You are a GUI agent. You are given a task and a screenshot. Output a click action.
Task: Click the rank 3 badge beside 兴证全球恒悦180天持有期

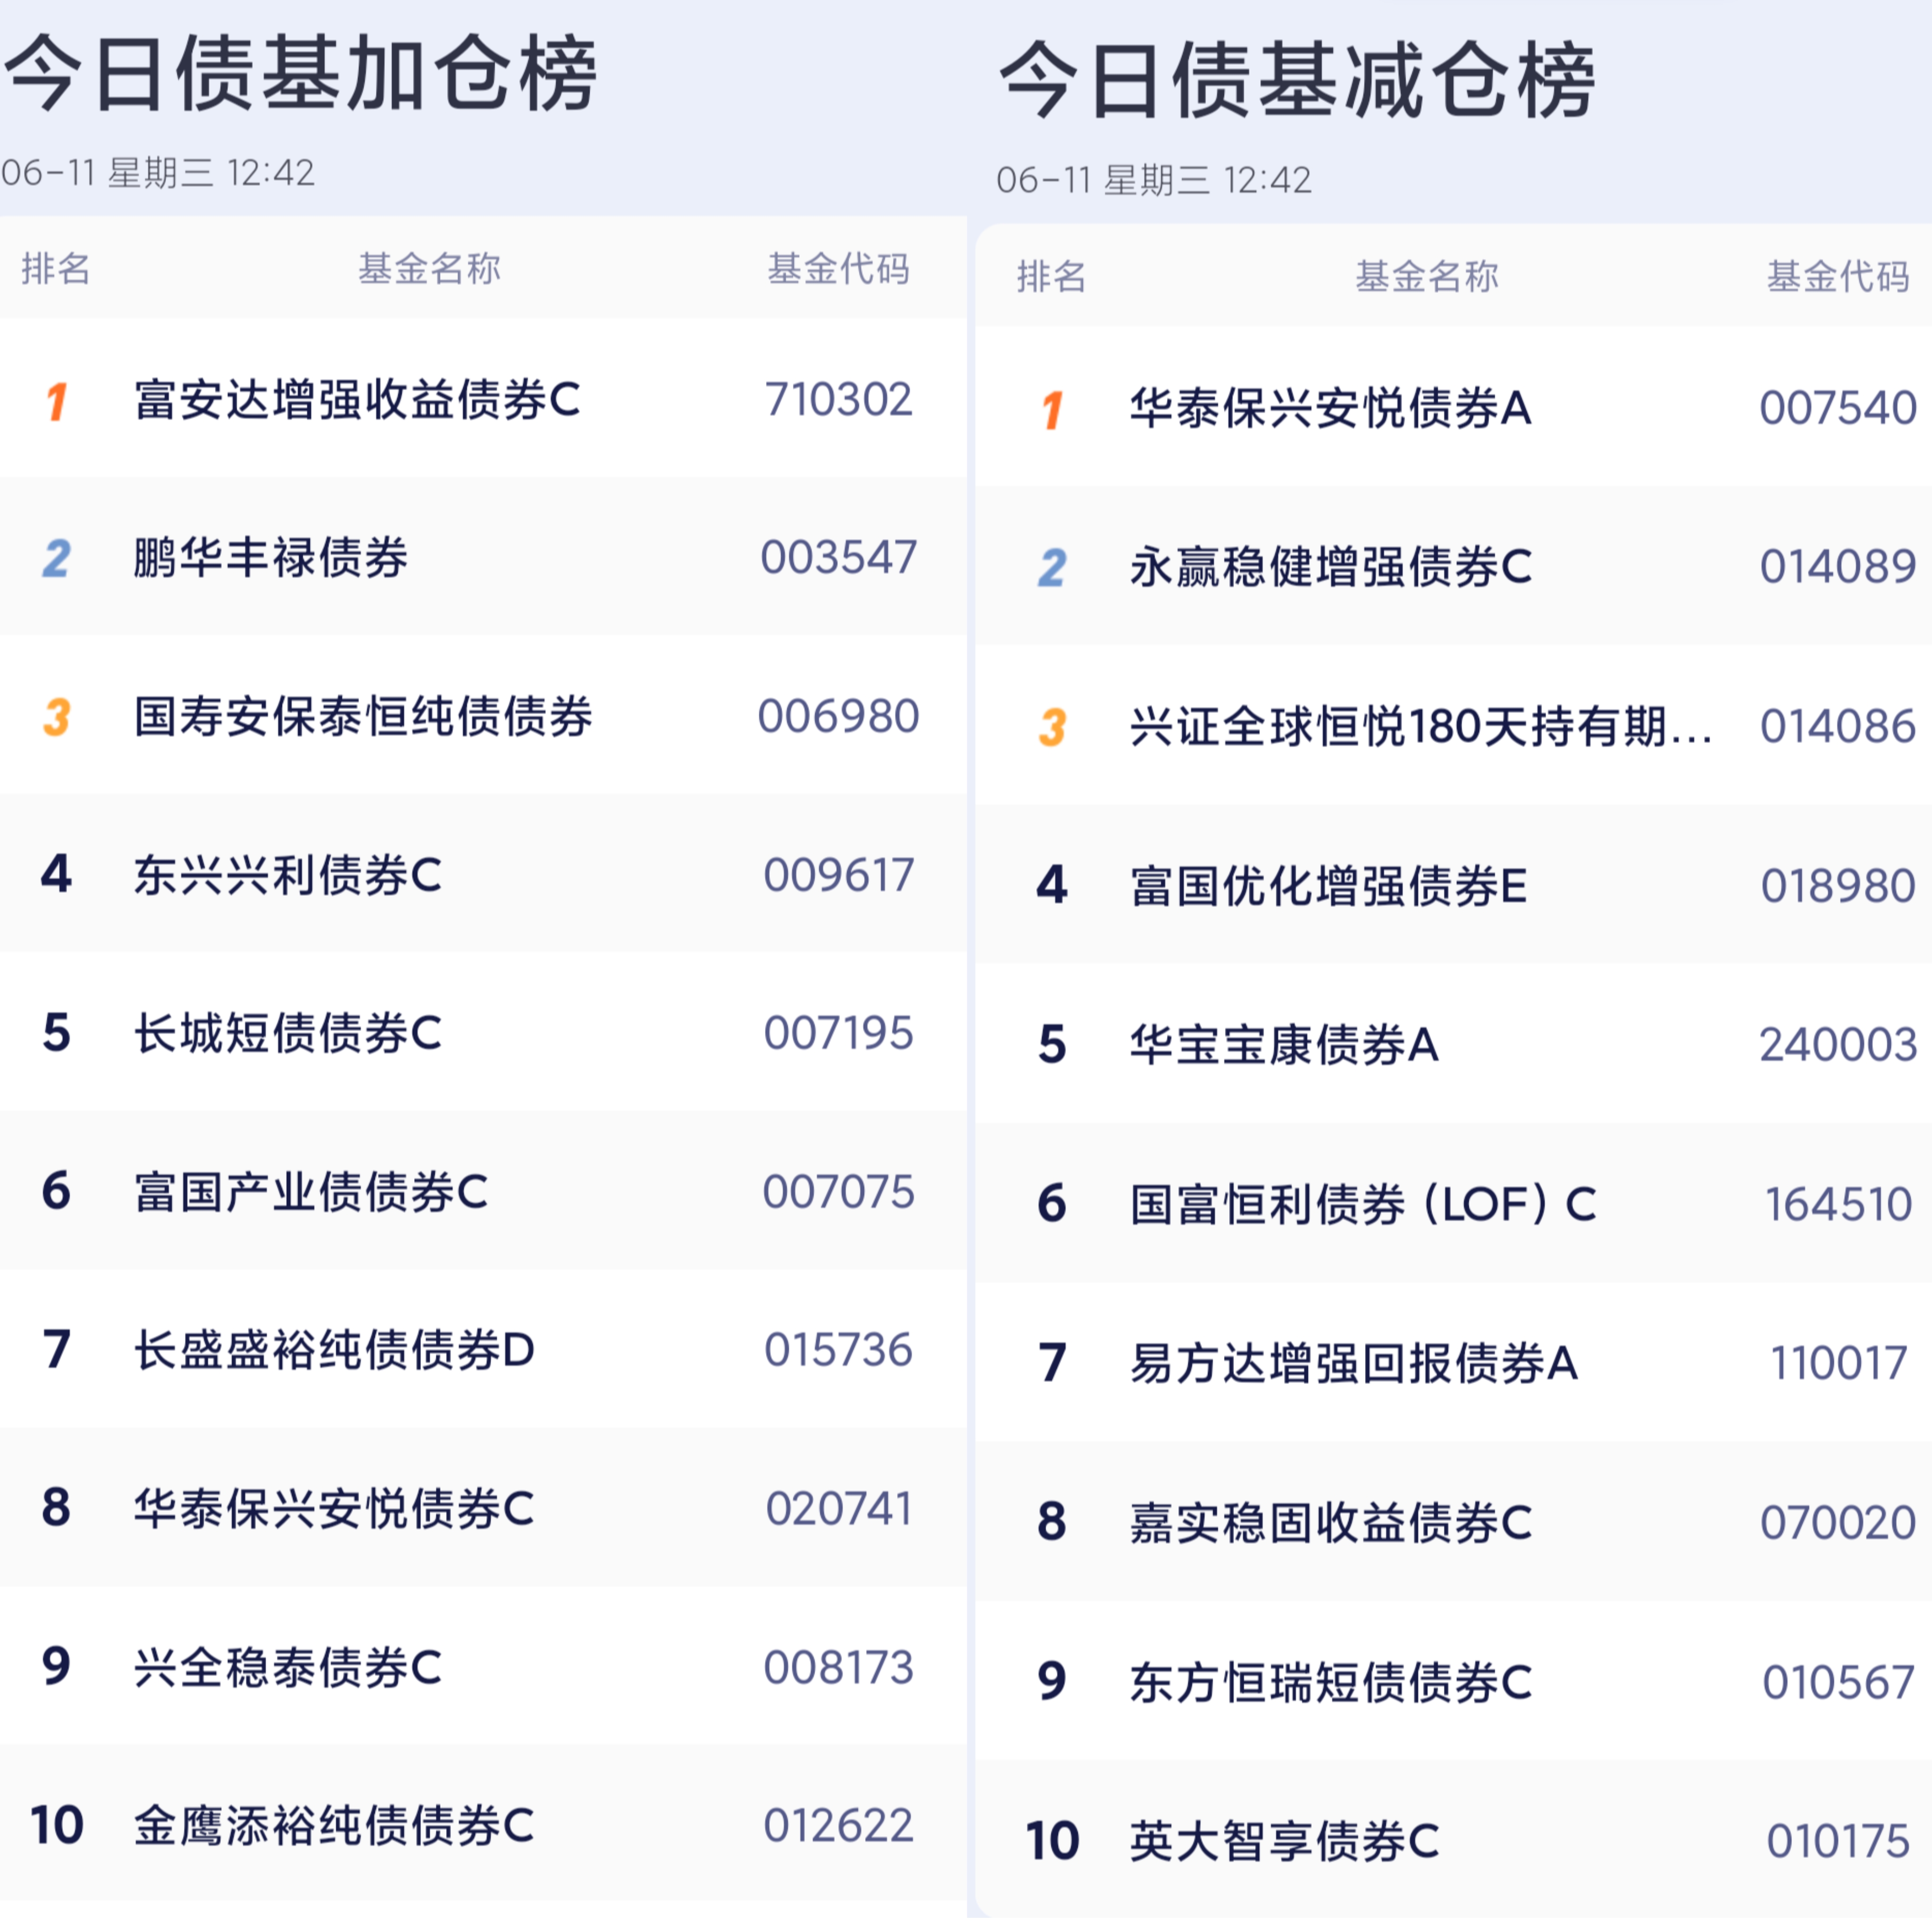tap(1052, 727)
